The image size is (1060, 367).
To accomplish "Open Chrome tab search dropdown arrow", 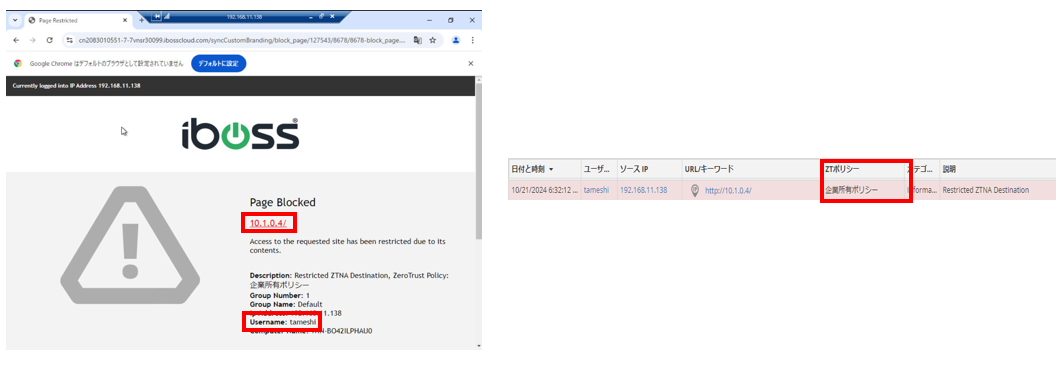I will [16, 20].
